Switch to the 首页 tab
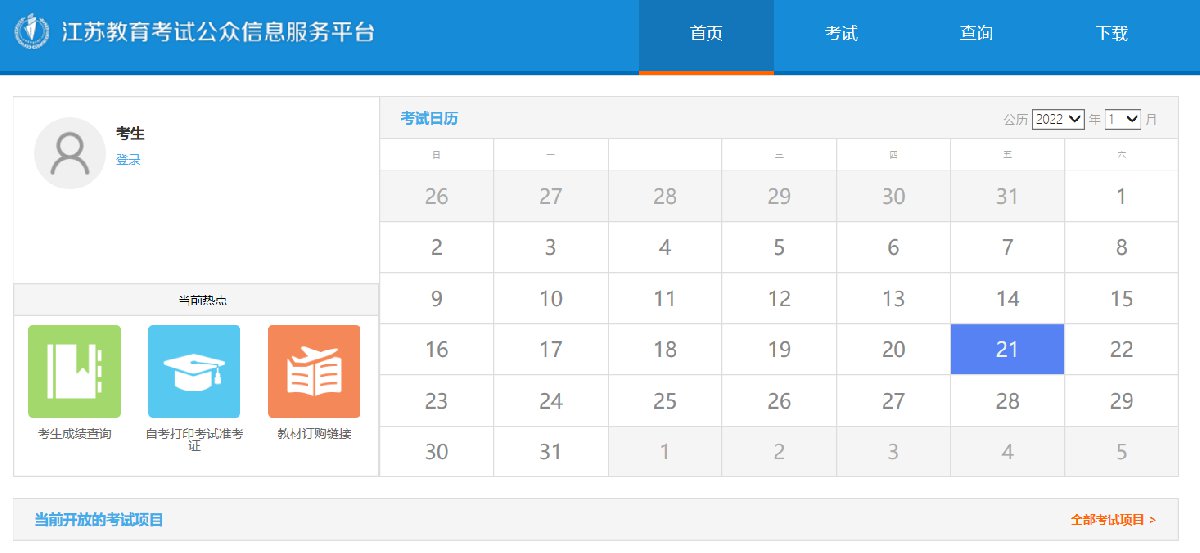The width and height of the screenshot is (1200, 553). pyautogui.click(x=706, y=34)
